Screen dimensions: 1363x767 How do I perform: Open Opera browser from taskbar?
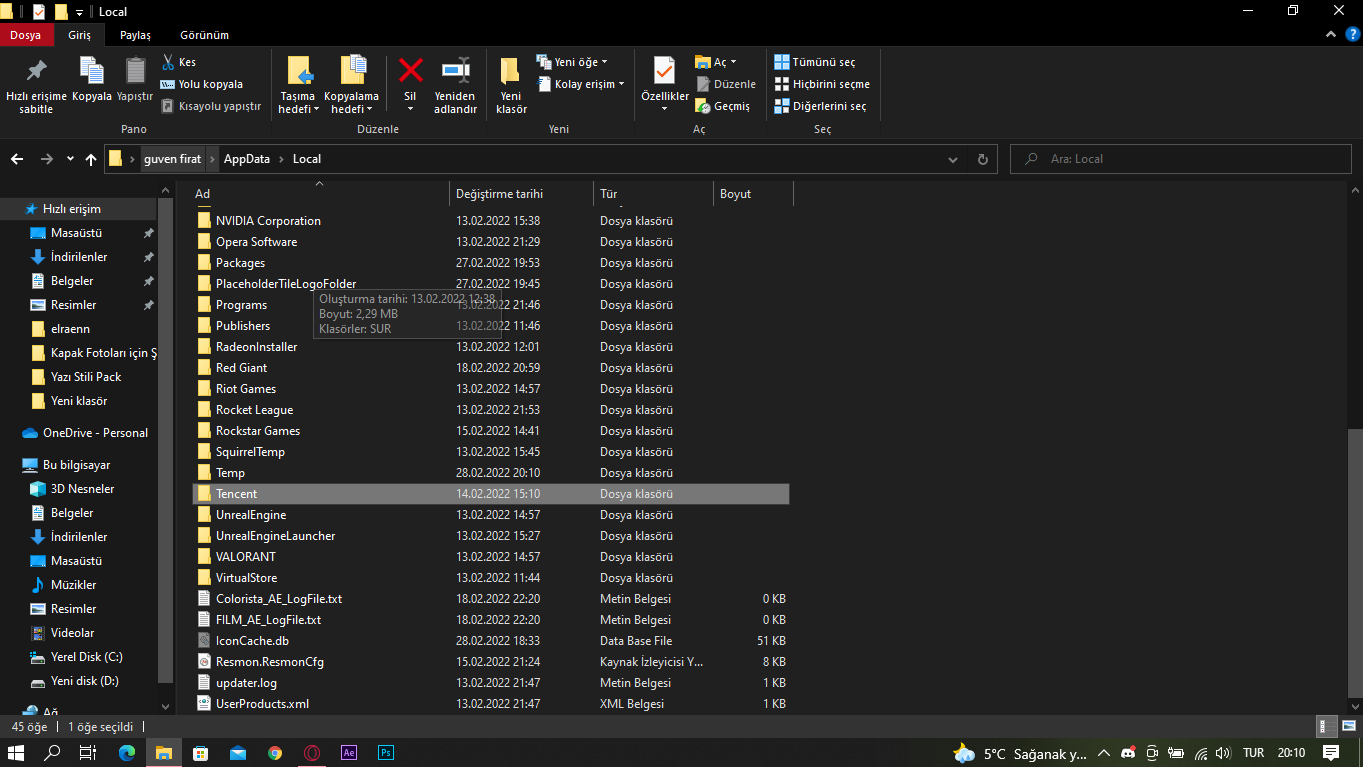pos(312,752)
